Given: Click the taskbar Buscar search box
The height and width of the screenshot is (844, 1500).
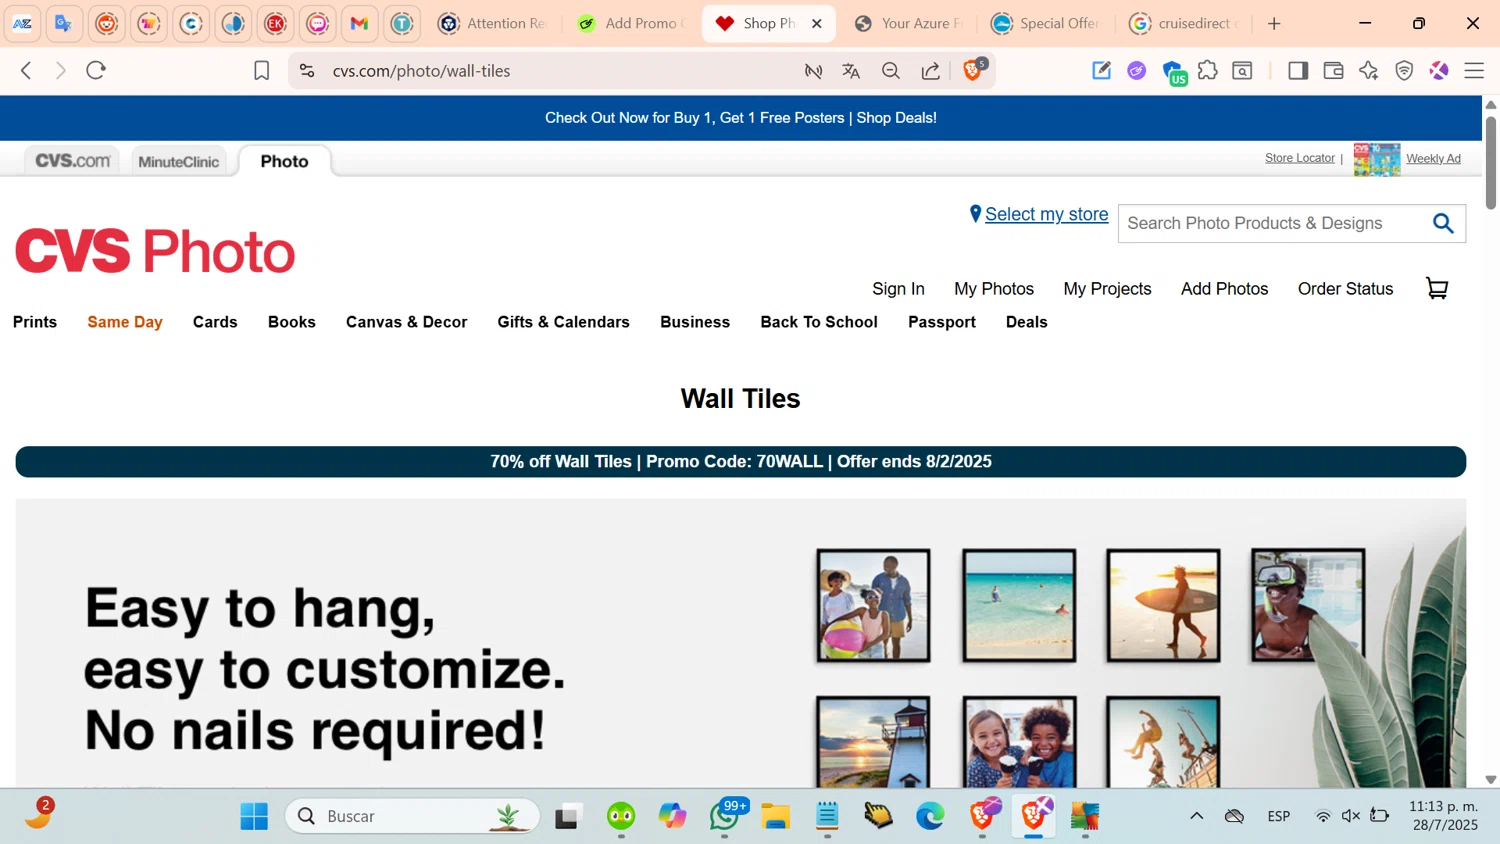Looking at the screenshot, I should 413,816.
